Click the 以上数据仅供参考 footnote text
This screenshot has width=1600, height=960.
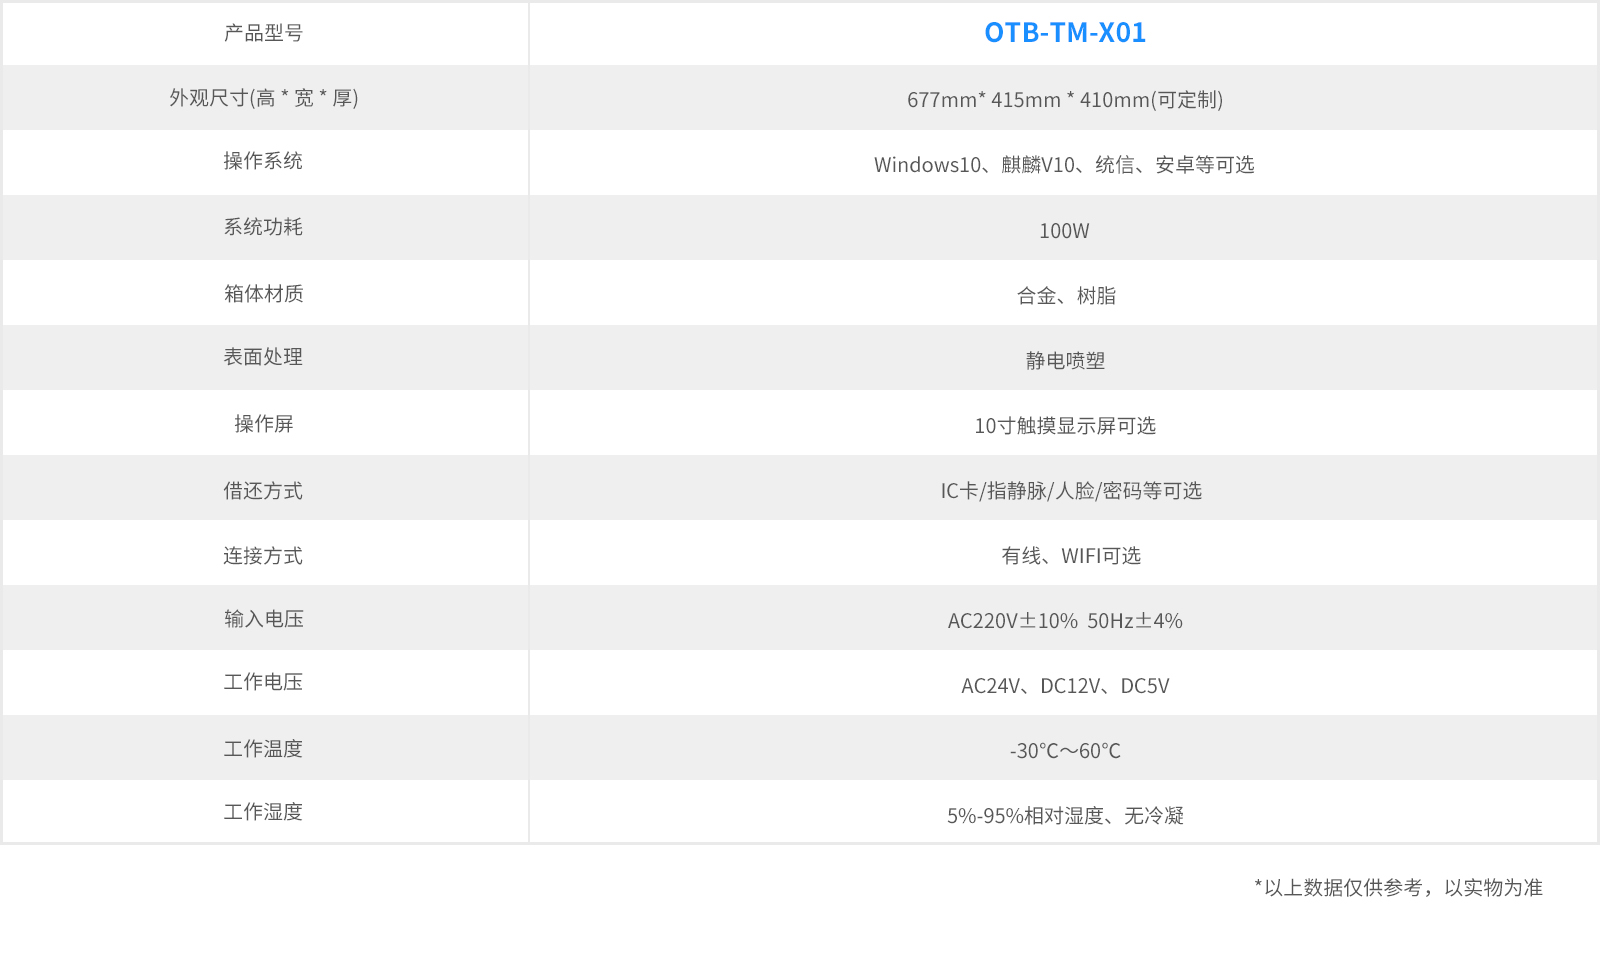coord(1398,888)
